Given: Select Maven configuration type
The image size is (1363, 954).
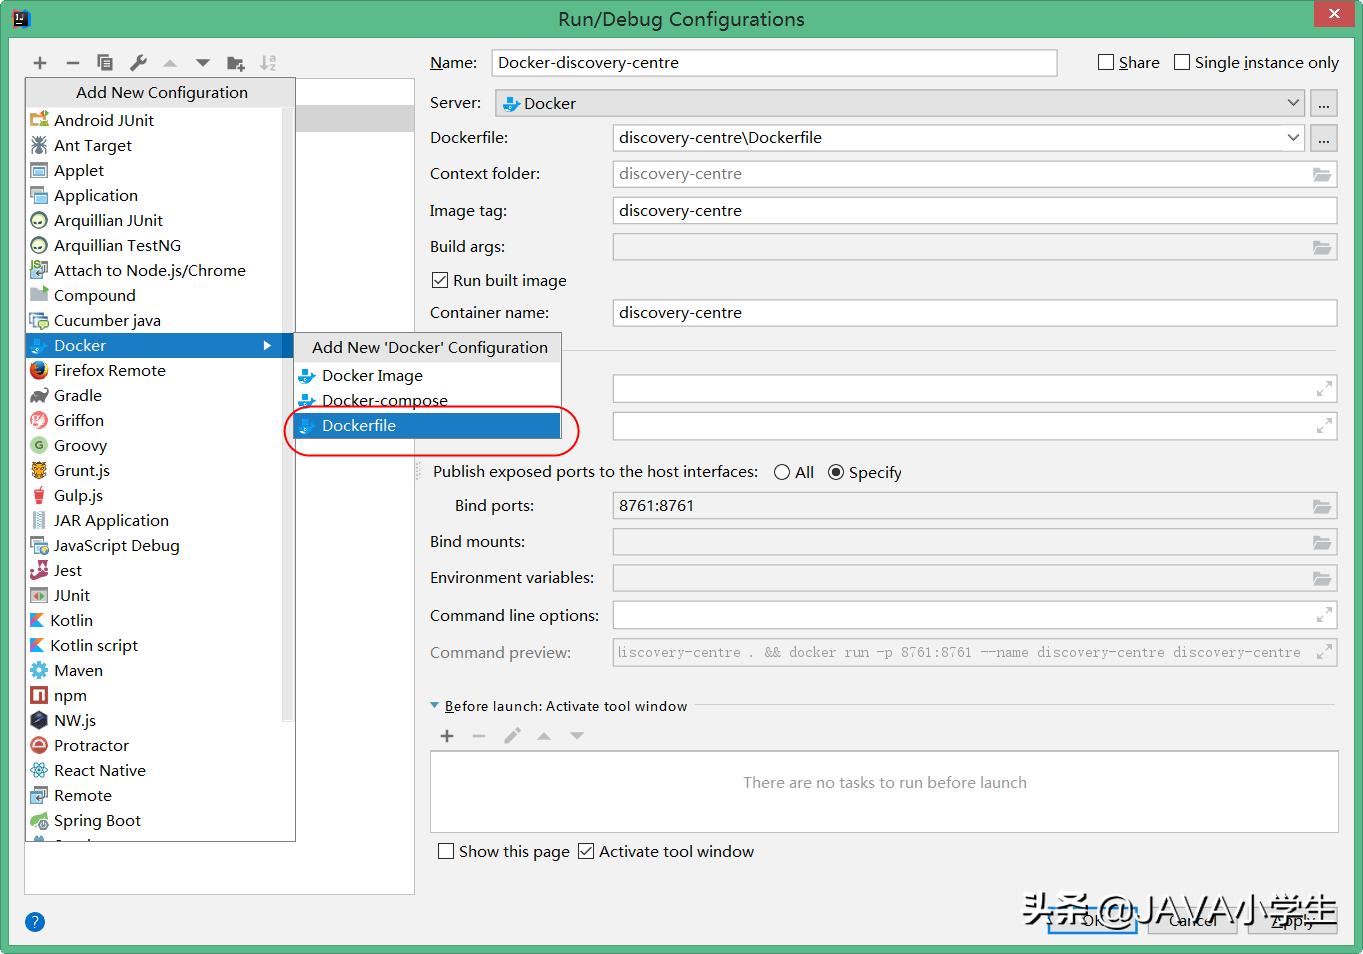Looking at the screenshot, I should [x=154, y=671].
